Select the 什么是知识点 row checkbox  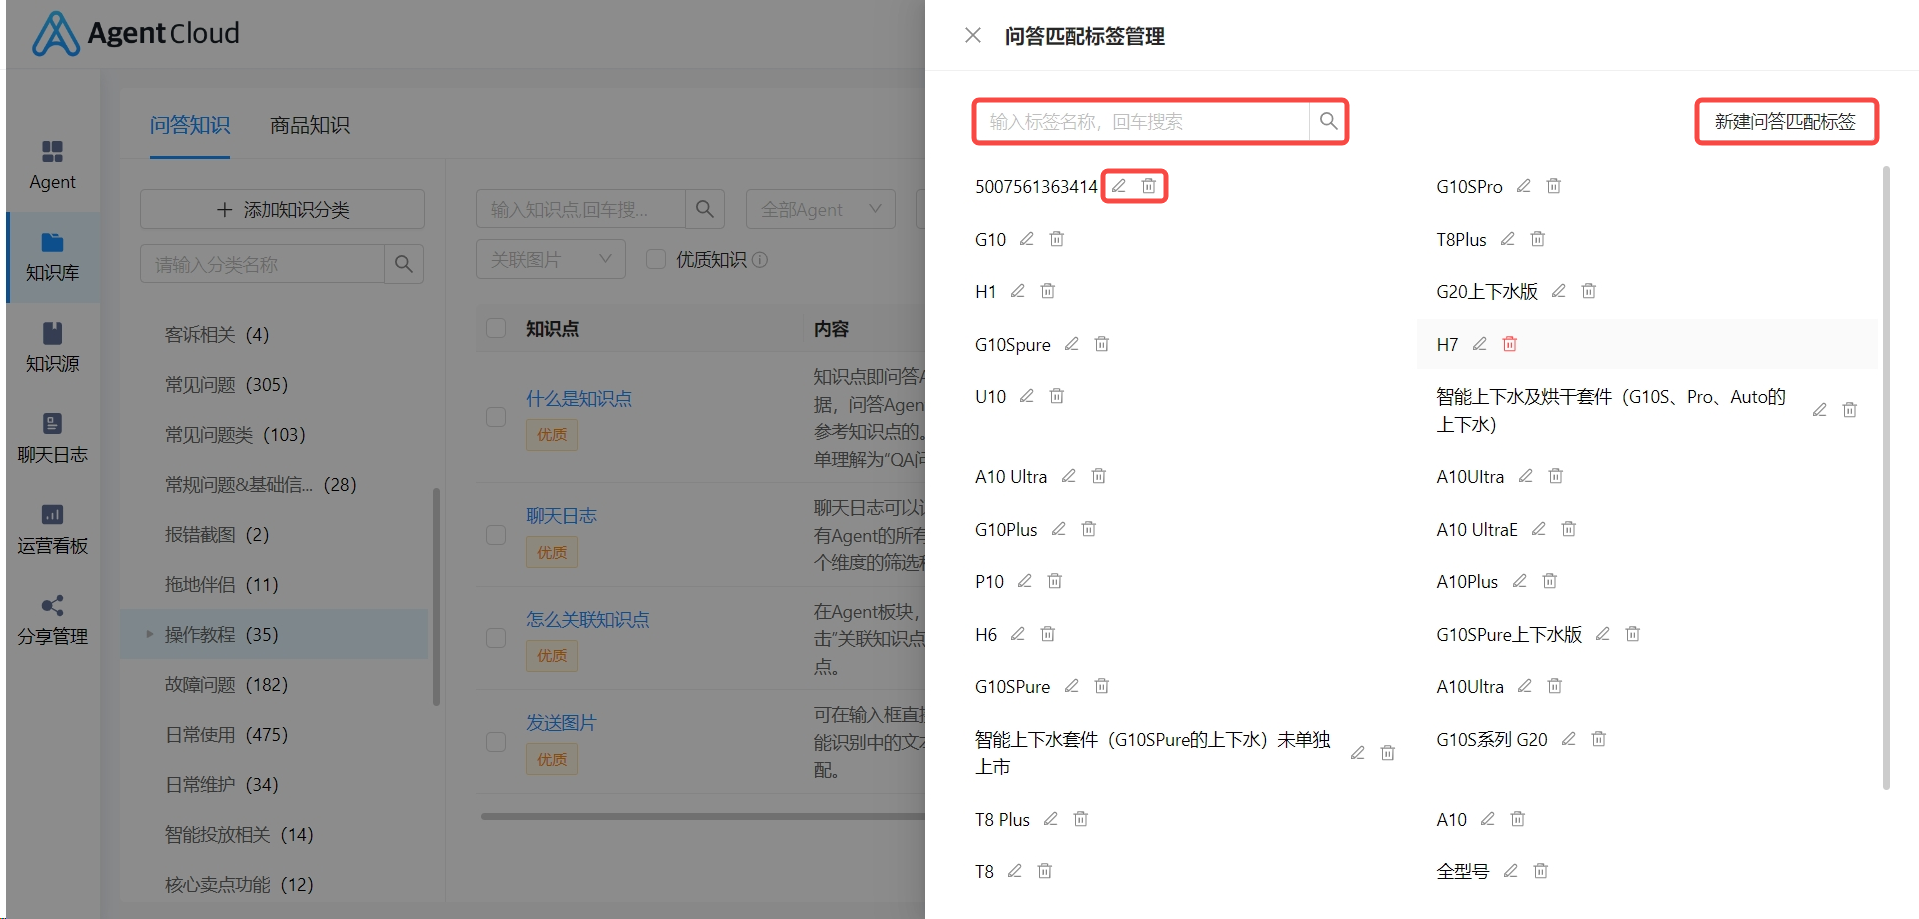(x=496, y=417)
